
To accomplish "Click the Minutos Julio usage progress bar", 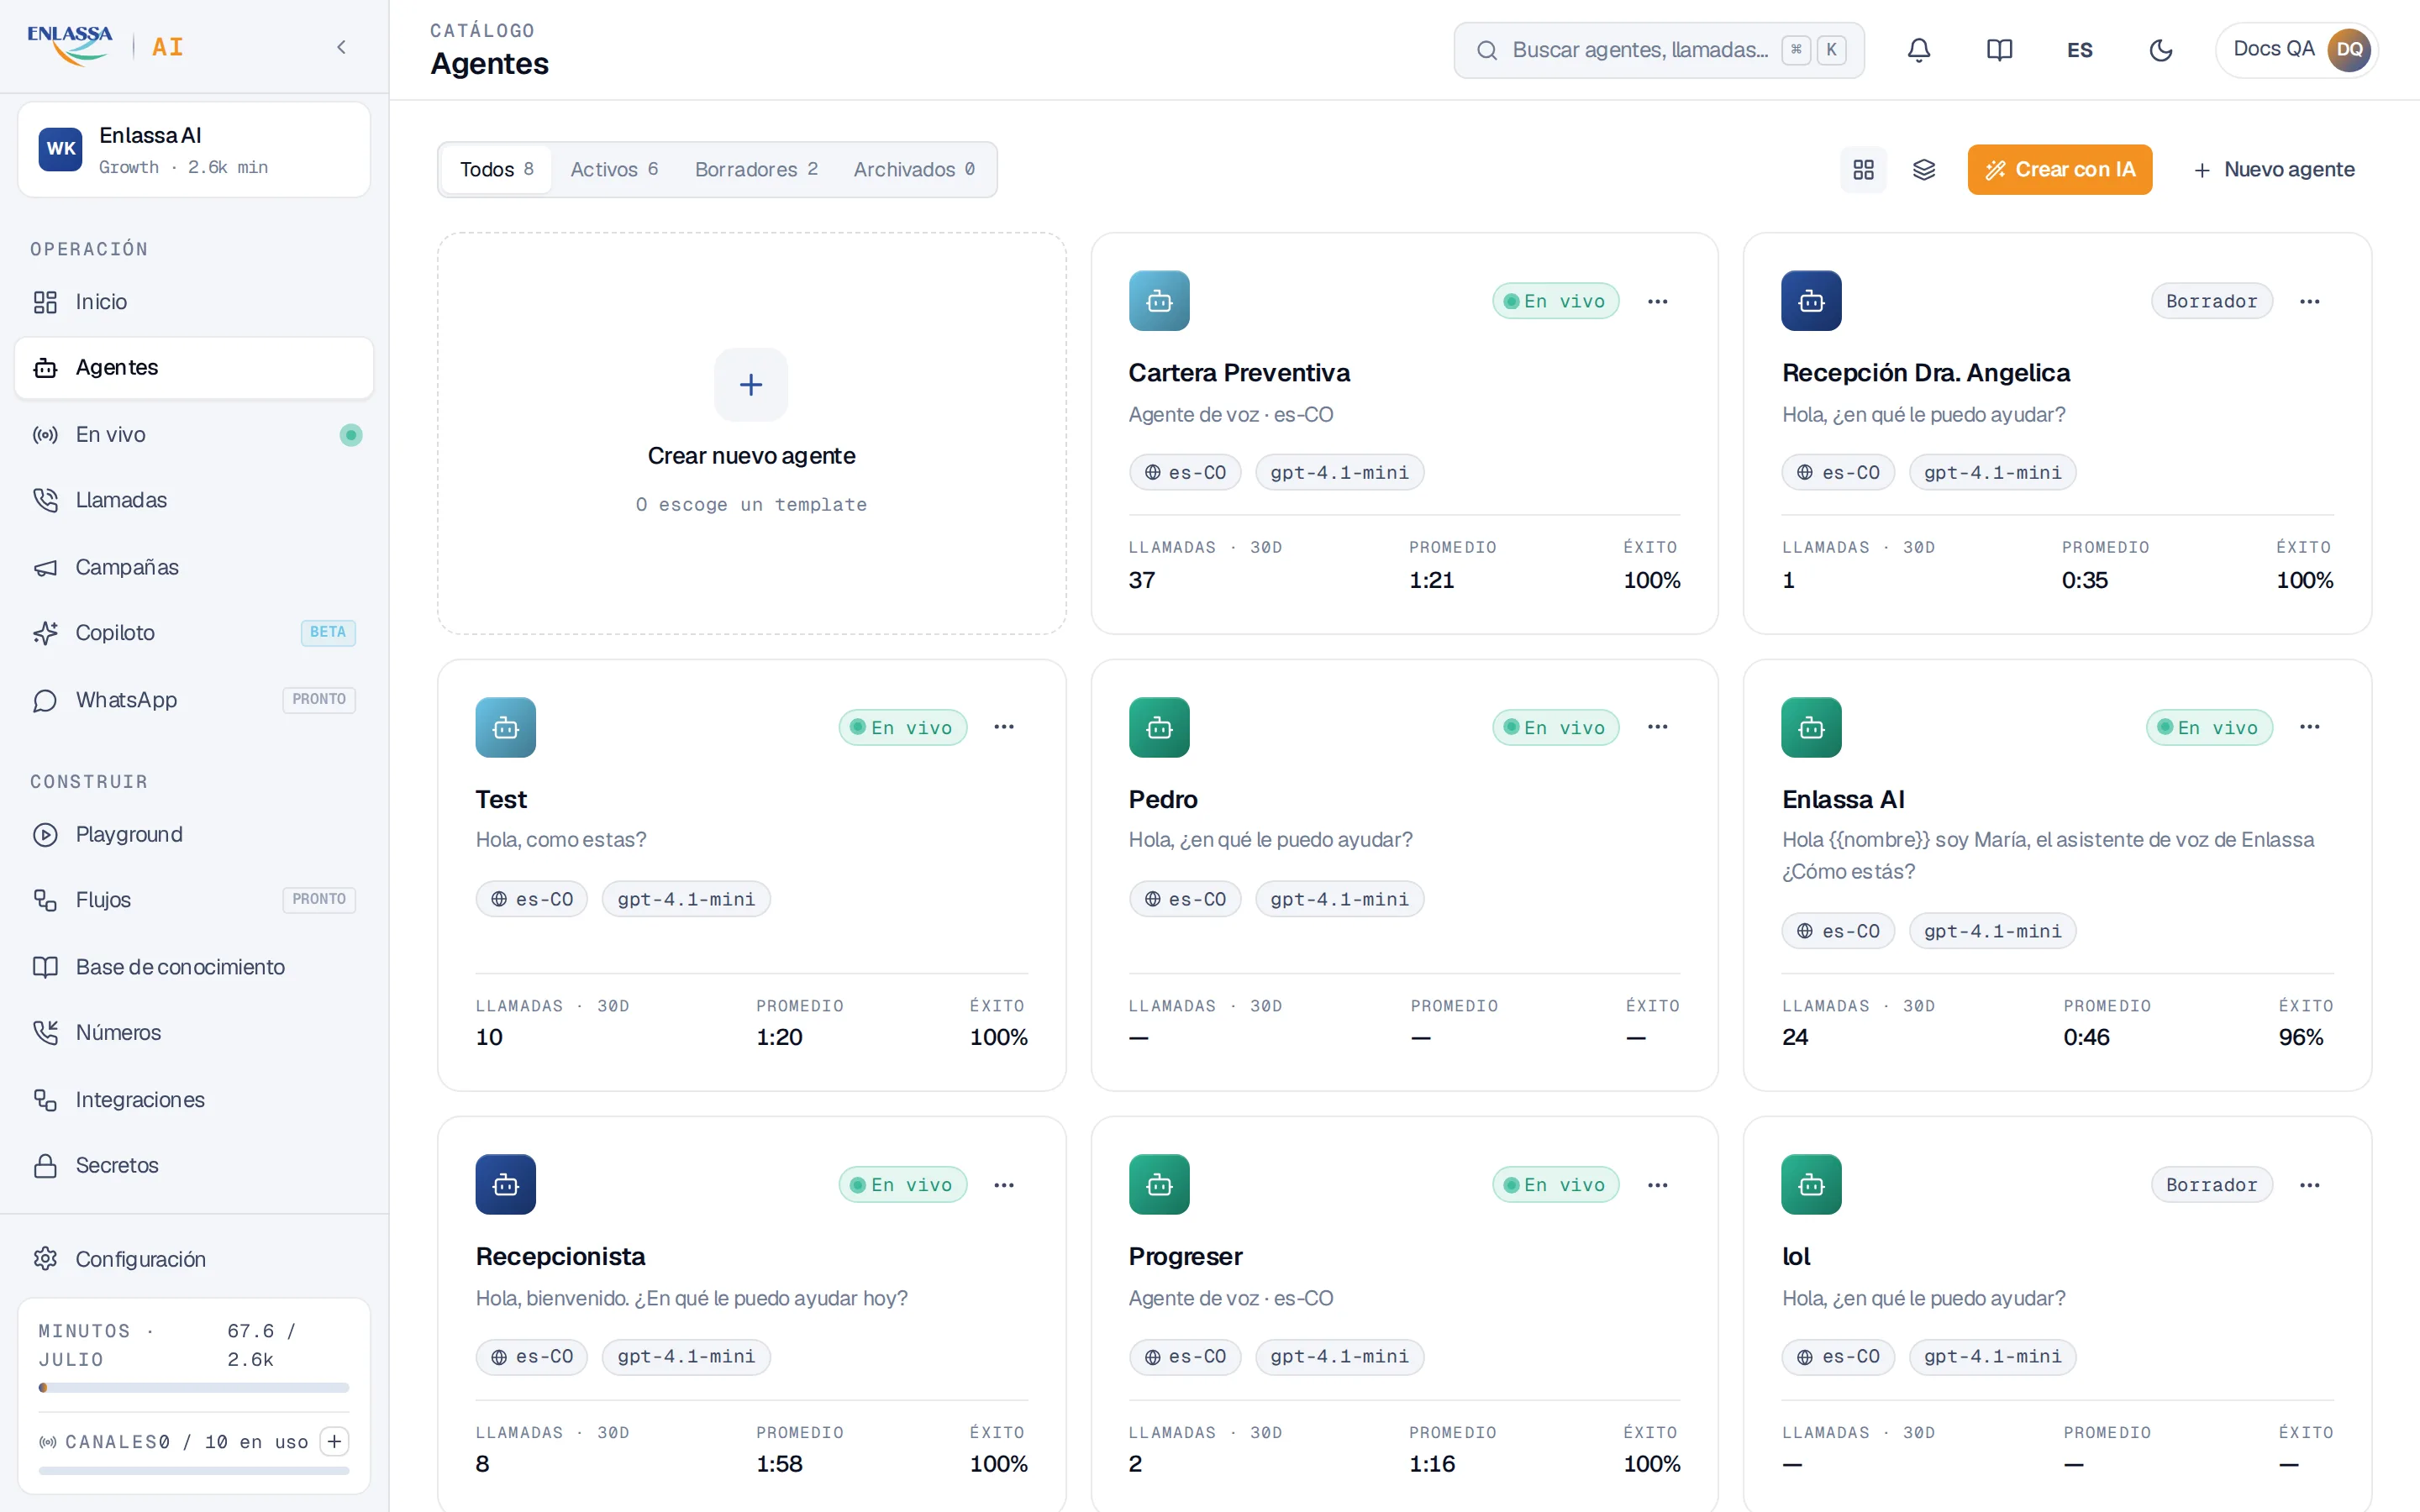I will [194, 1387].
